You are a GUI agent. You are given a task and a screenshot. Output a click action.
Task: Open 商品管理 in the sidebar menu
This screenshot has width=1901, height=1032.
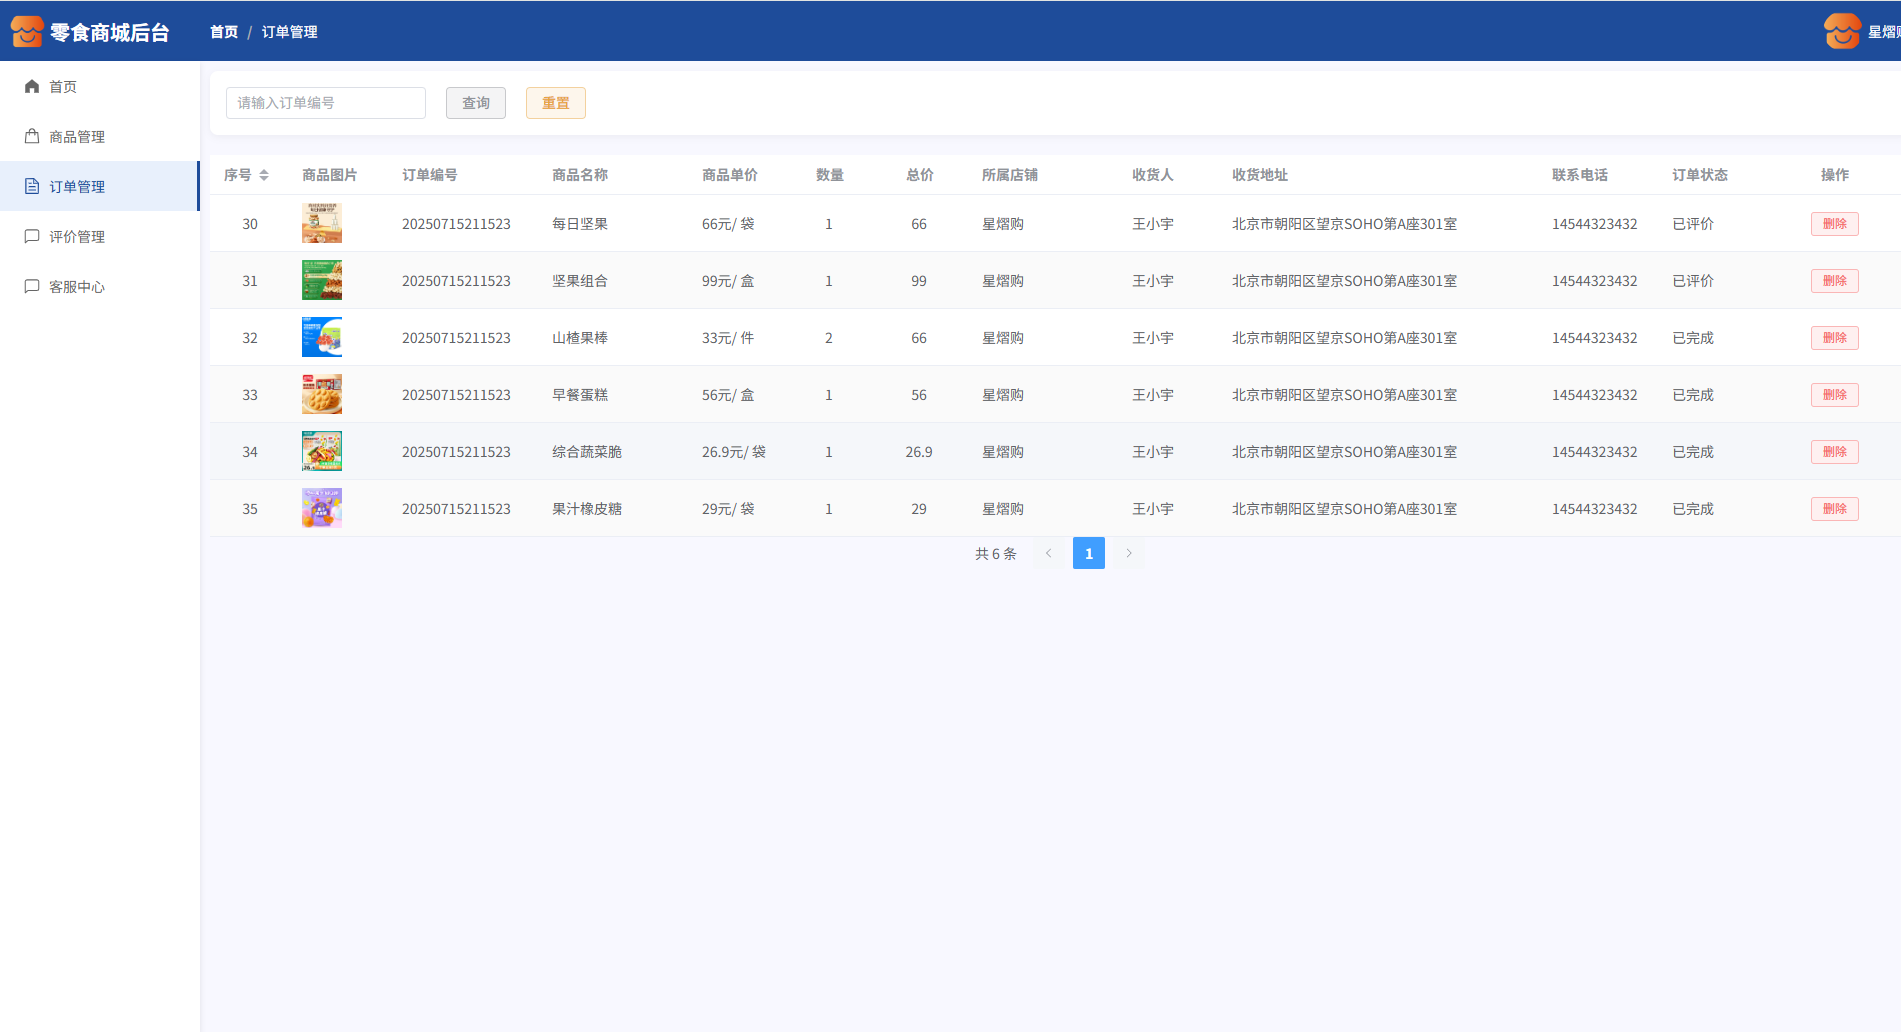pos(77,137)
